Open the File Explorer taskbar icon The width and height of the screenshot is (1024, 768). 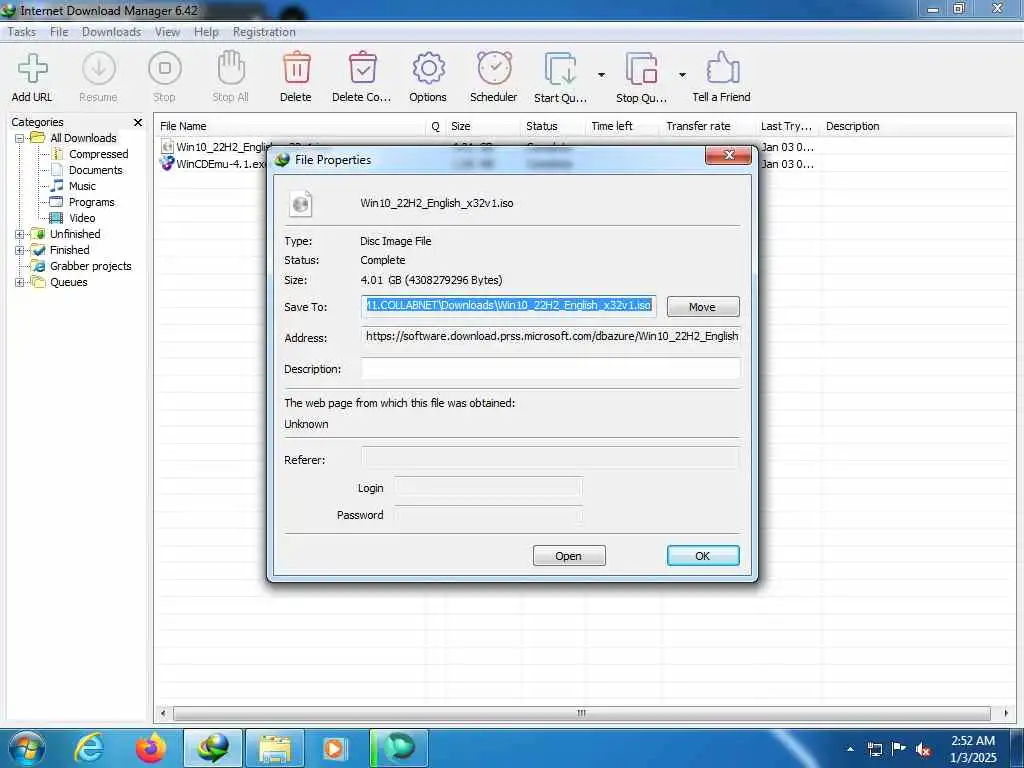click(x=275, y=748)
